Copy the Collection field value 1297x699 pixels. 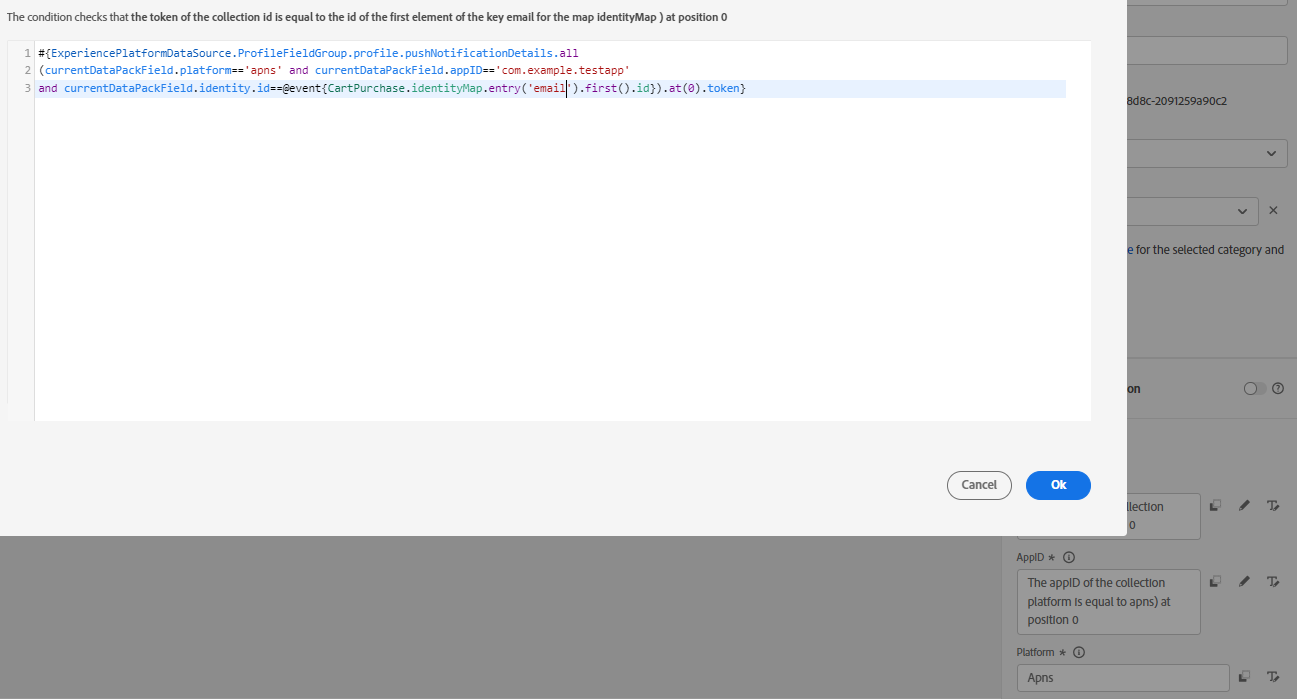tap(1215, 505)
